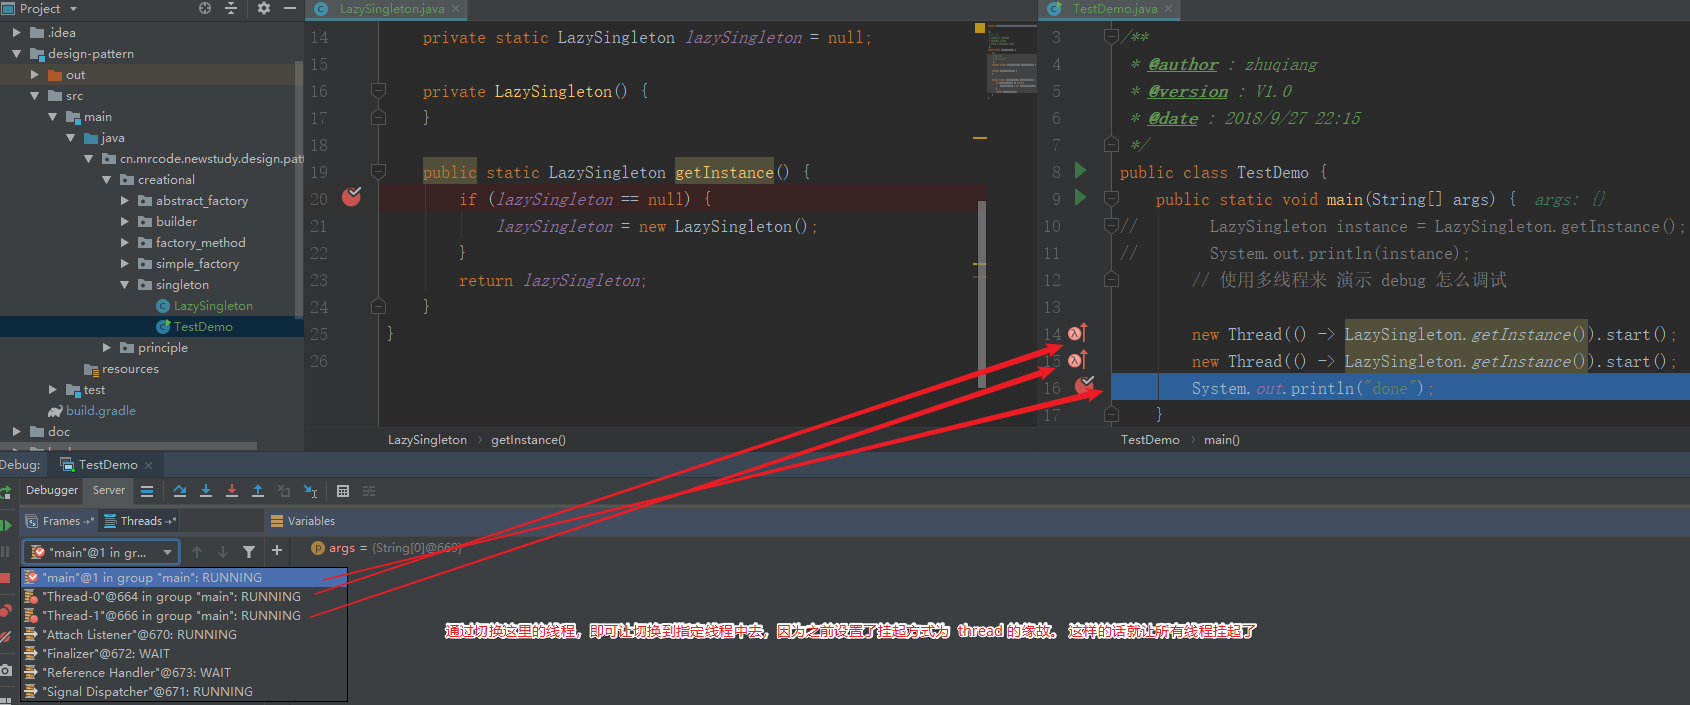
Task: Click the red Force Step Into icon
Action: 232,491
